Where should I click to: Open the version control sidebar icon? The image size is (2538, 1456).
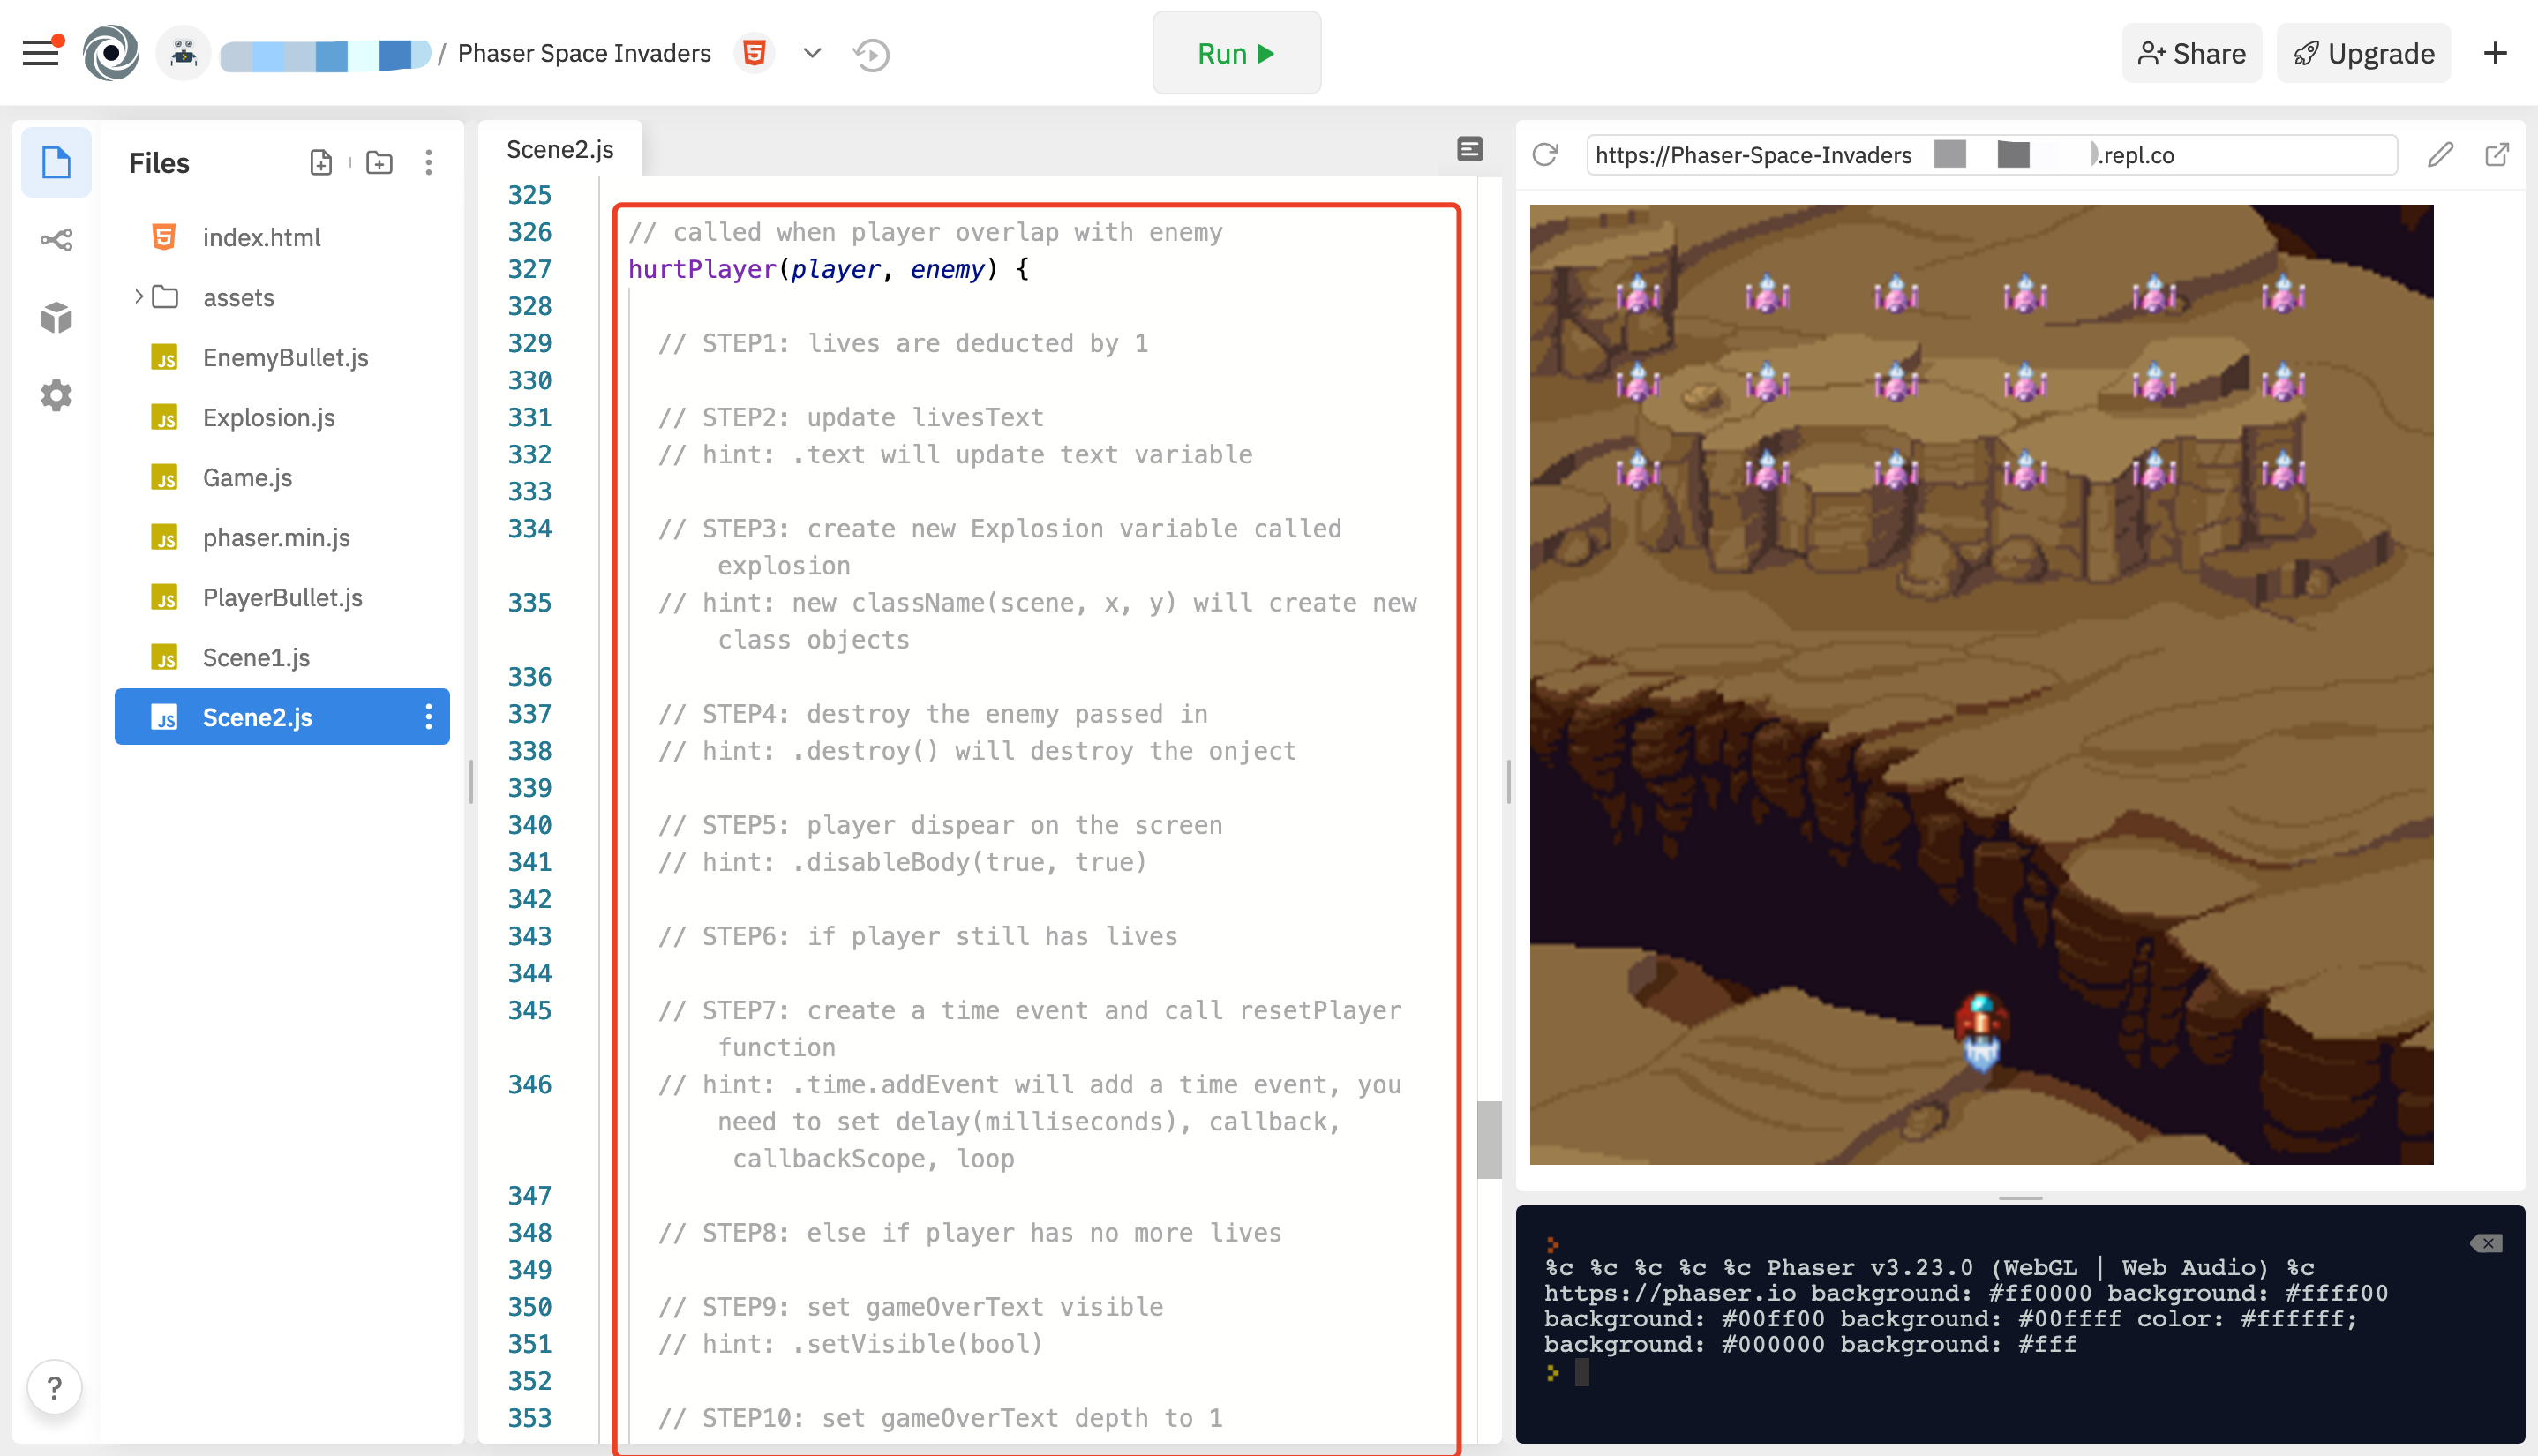pyautogui.click(x=56, y=240)
